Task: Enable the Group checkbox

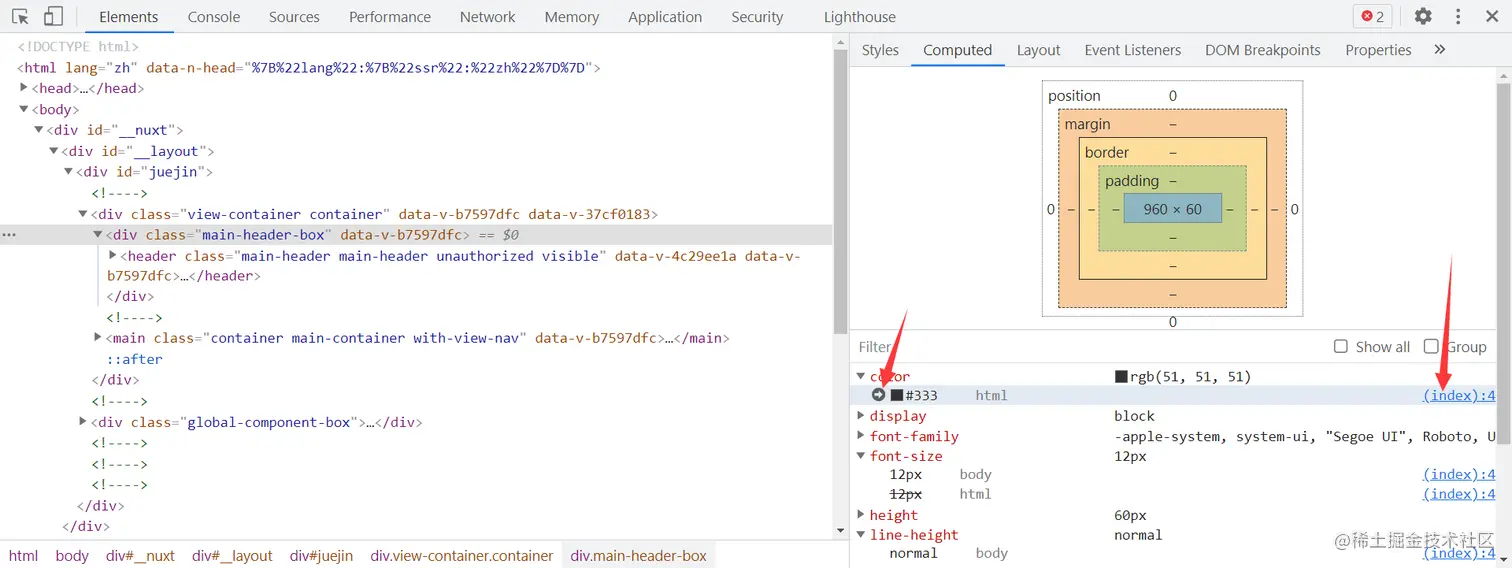Action: click(1431, 346)
